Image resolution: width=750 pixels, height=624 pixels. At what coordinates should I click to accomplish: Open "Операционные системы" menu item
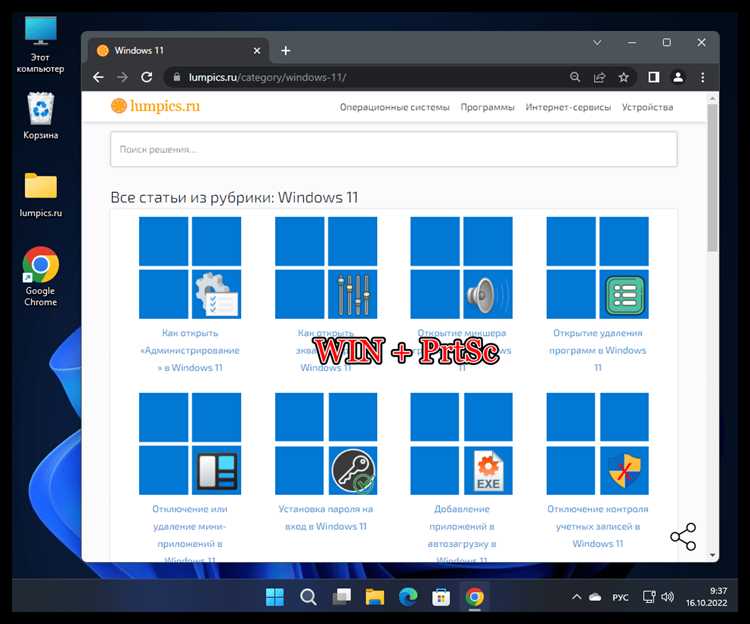tap(395, 107)
